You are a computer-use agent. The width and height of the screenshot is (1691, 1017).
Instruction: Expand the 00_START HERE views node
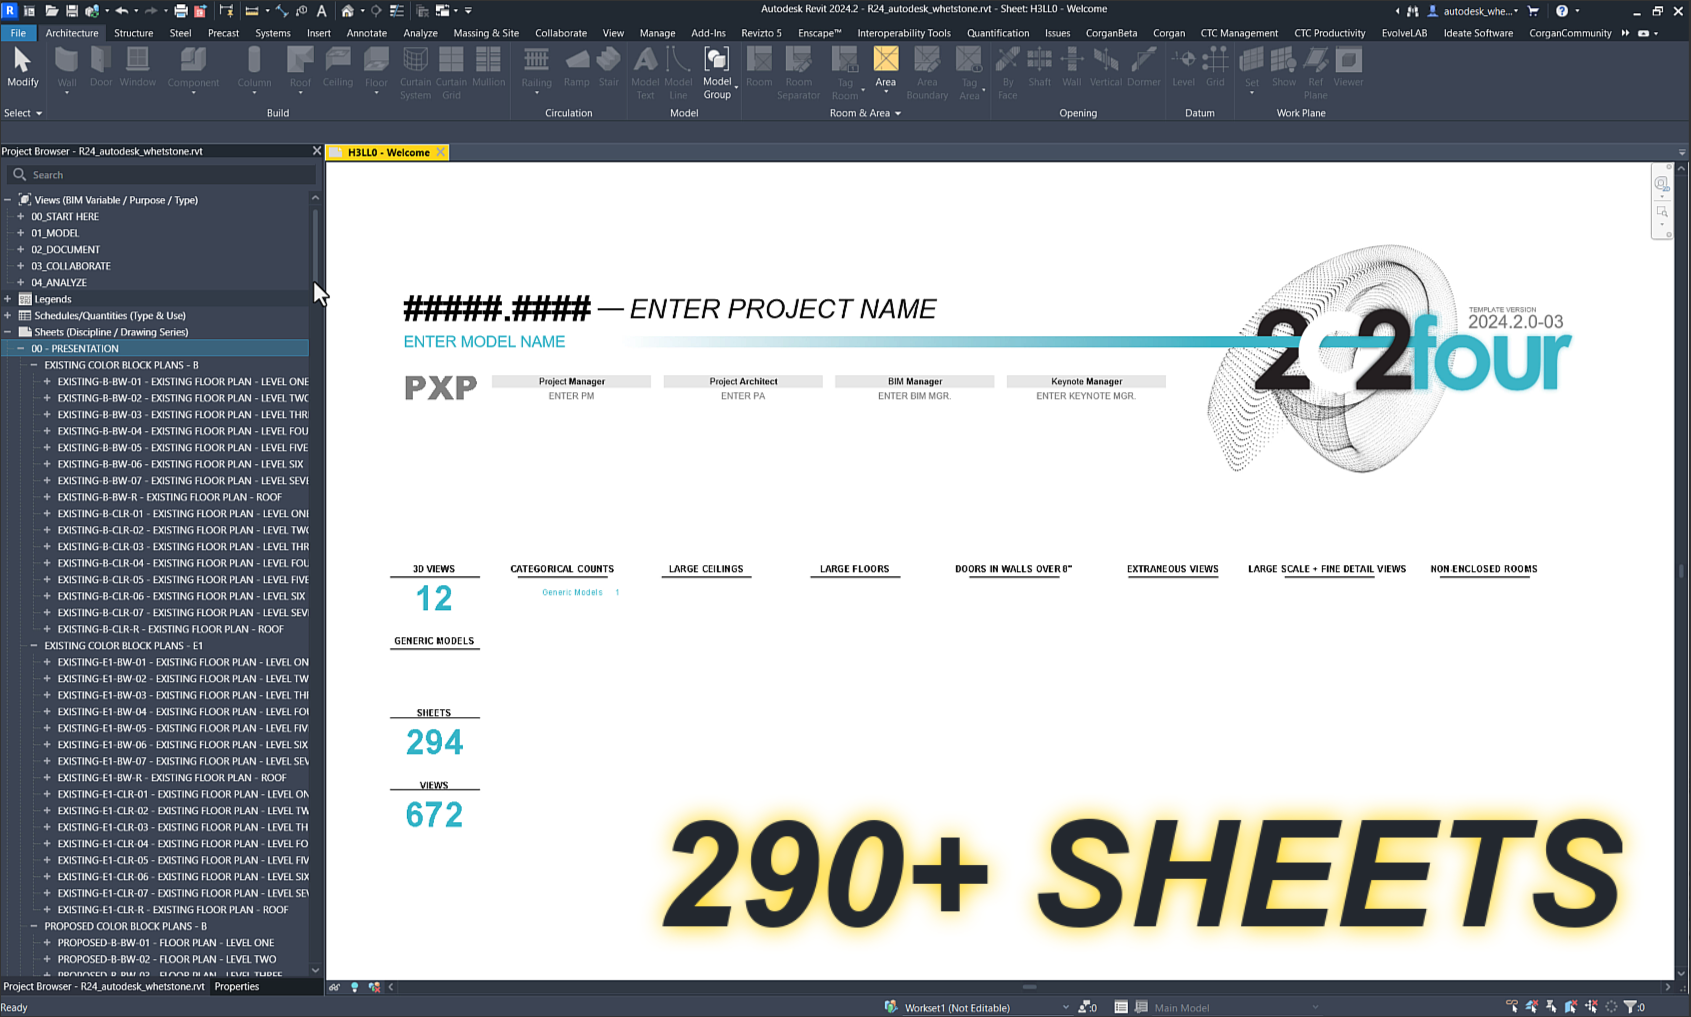coord(20,216)
